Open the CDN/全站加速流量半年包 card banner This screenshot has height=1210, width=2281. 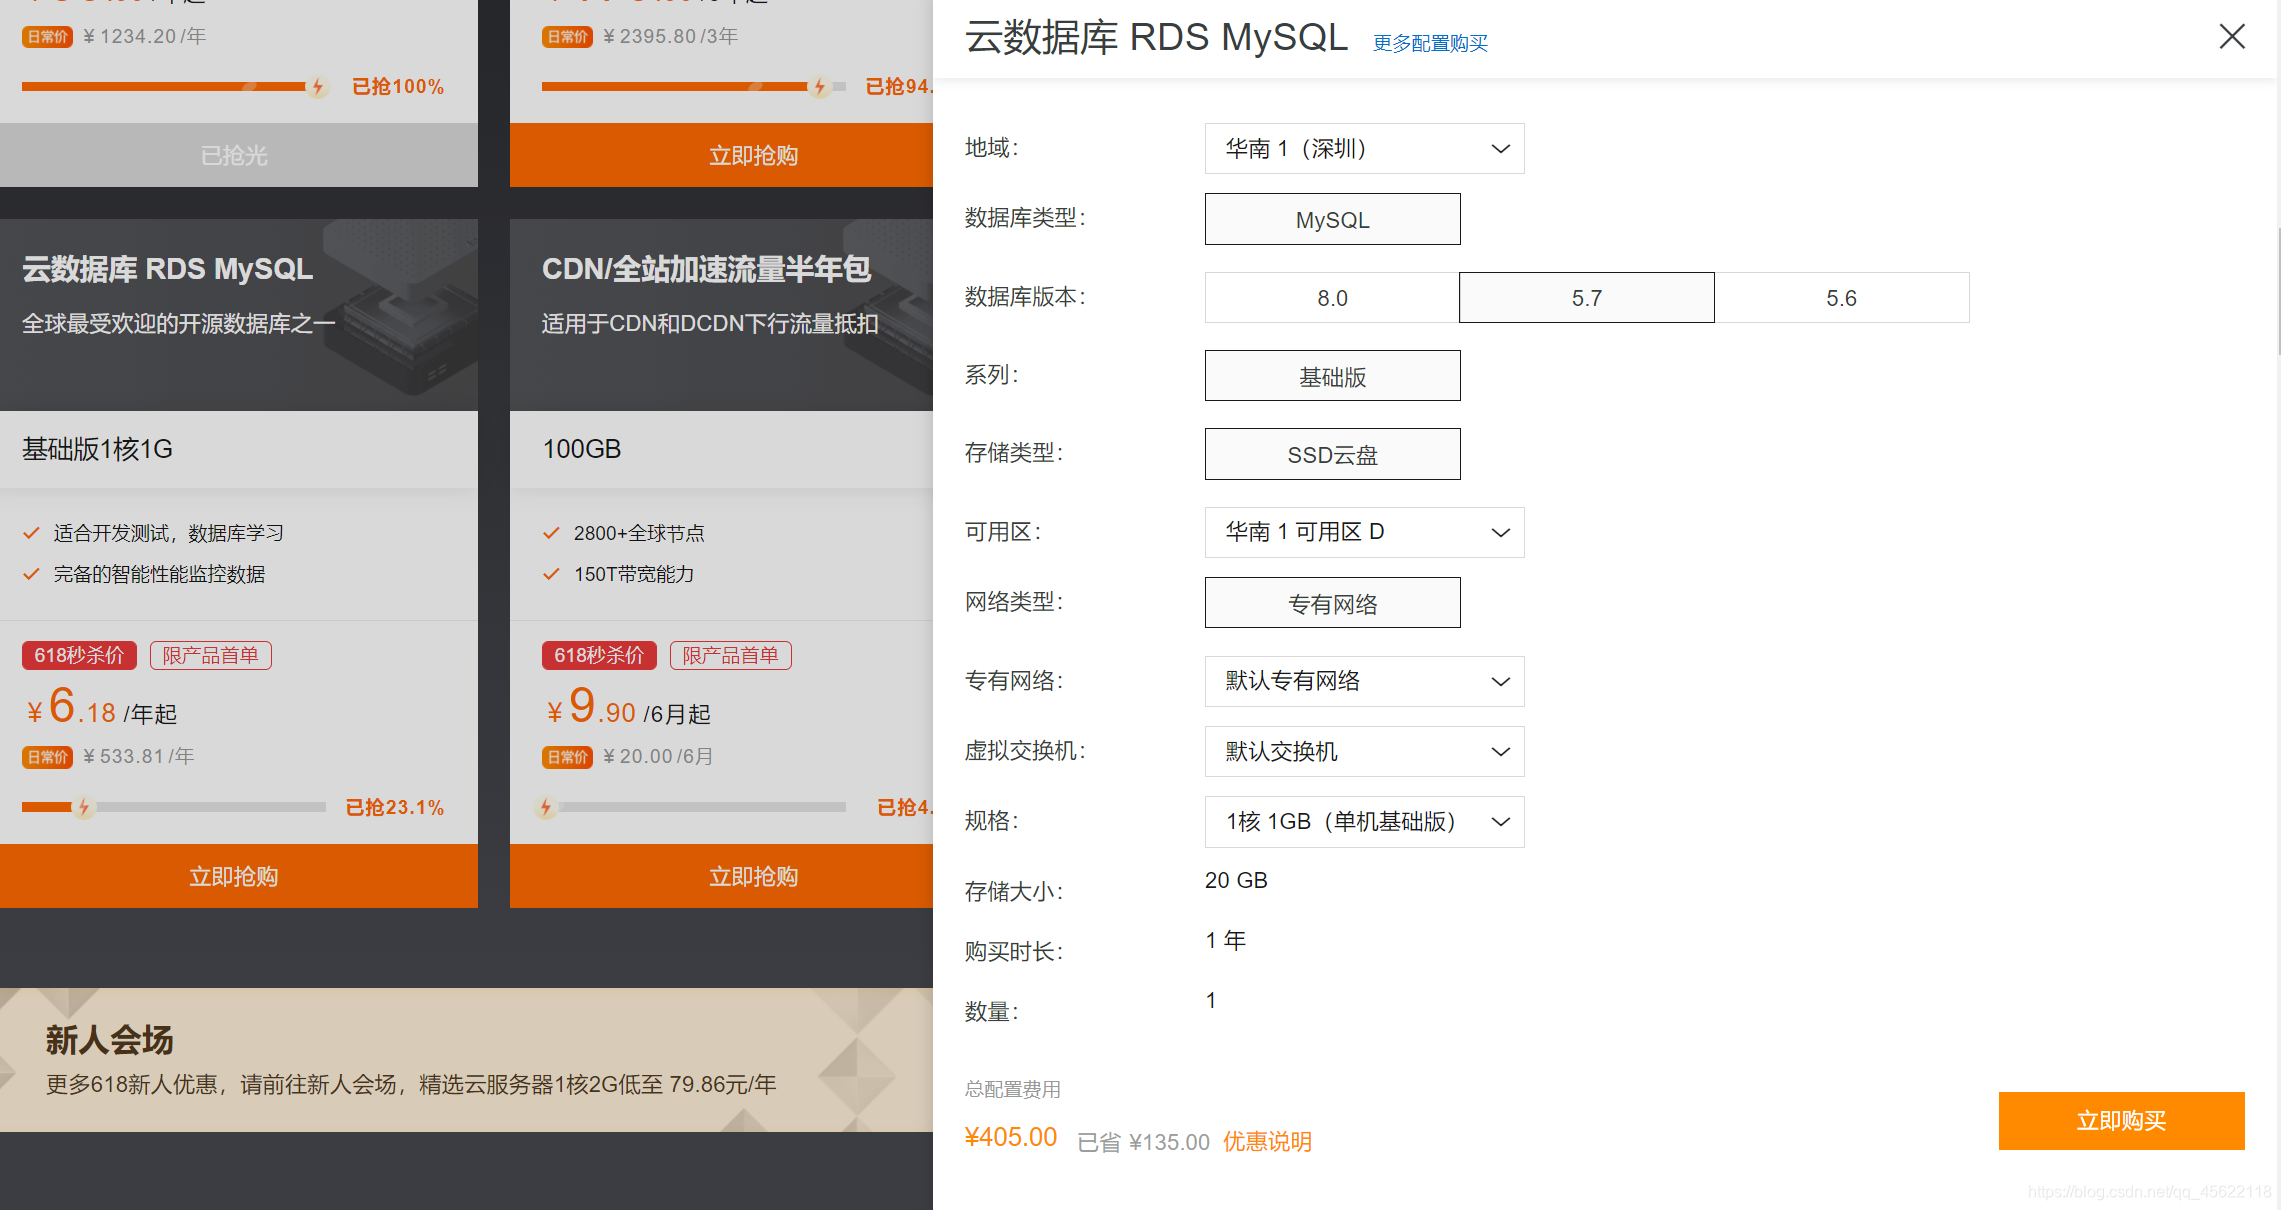click(721, 315)
